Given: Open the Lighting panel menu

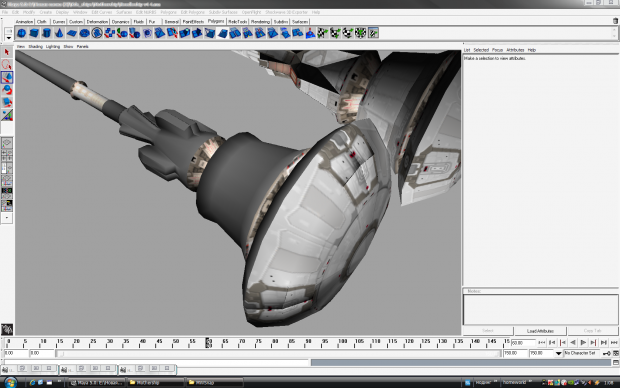Looking at the screenshot, I should tap(53, 47).
